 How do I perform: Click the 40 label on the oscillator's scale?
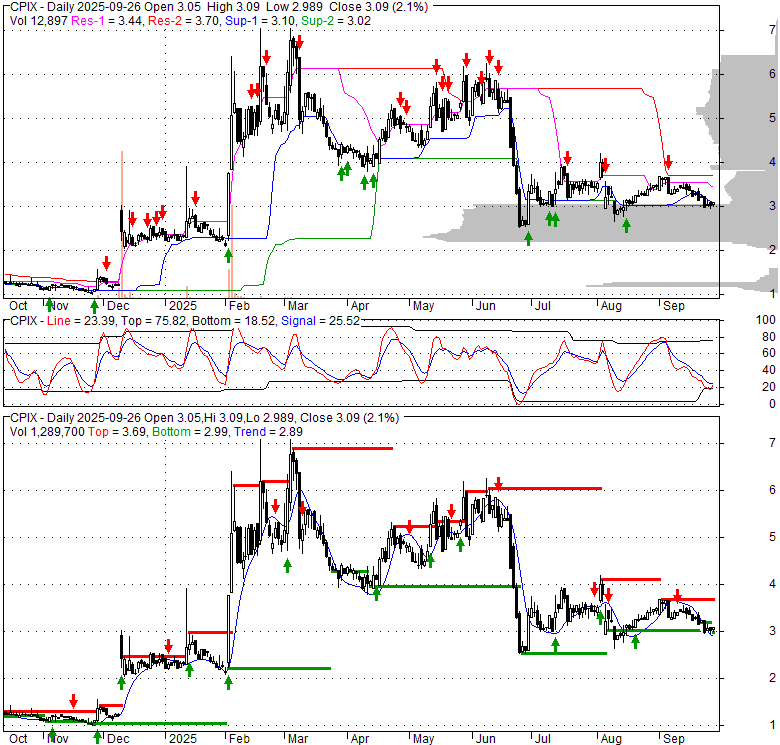point(769,370)
